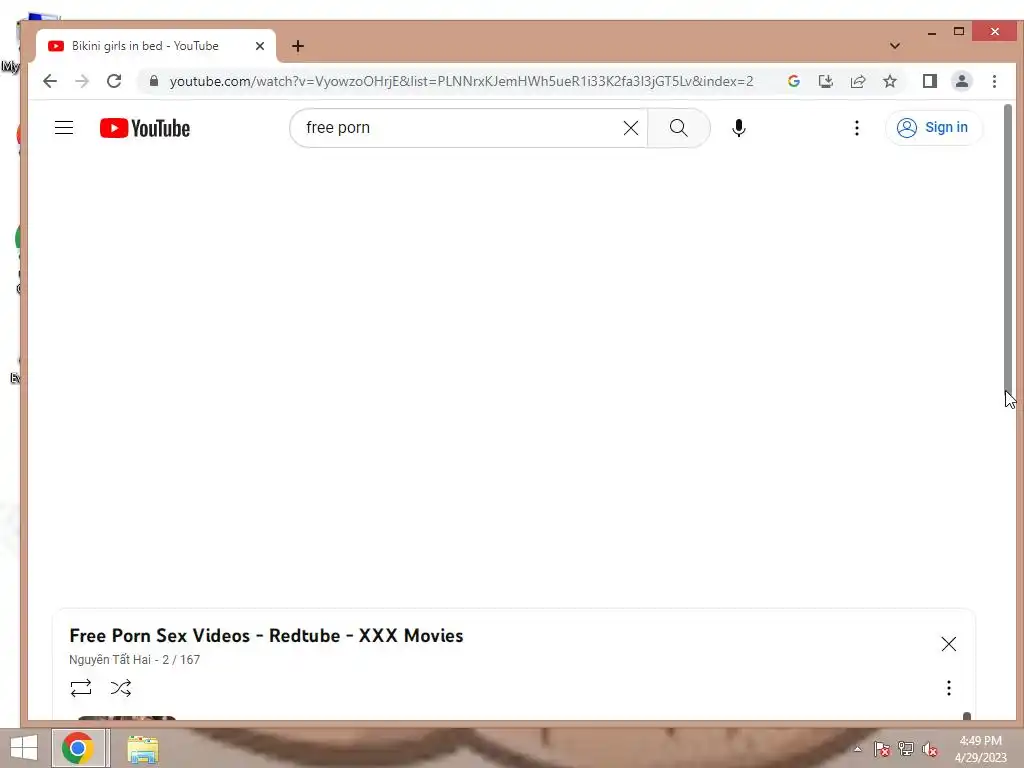
Task: Clear the search box text
Action: tap(631, 128)
